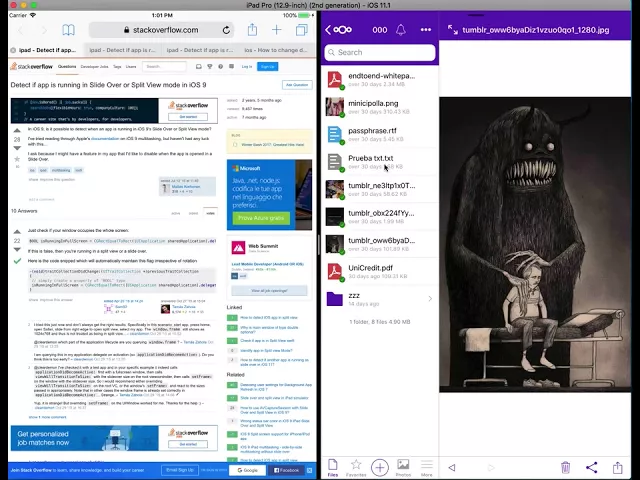Click the blue Sign Up button
This screenshot has height=480, width=640.
(x=267, y=66)
